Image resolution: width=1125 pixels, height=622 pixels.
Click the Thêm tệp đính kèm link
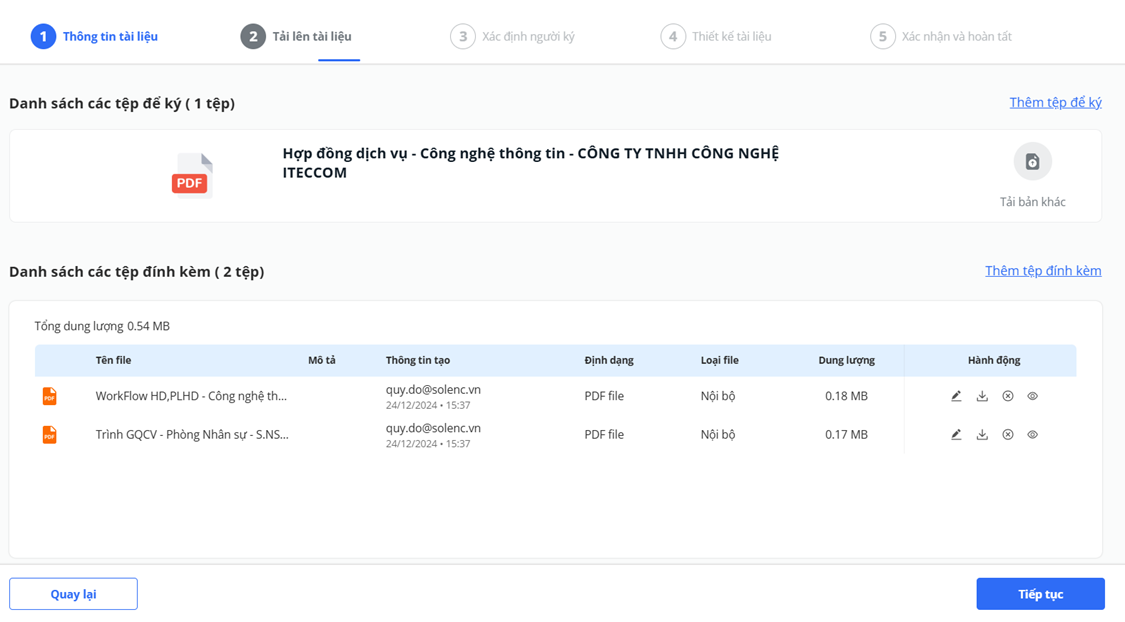(1043, 271)
